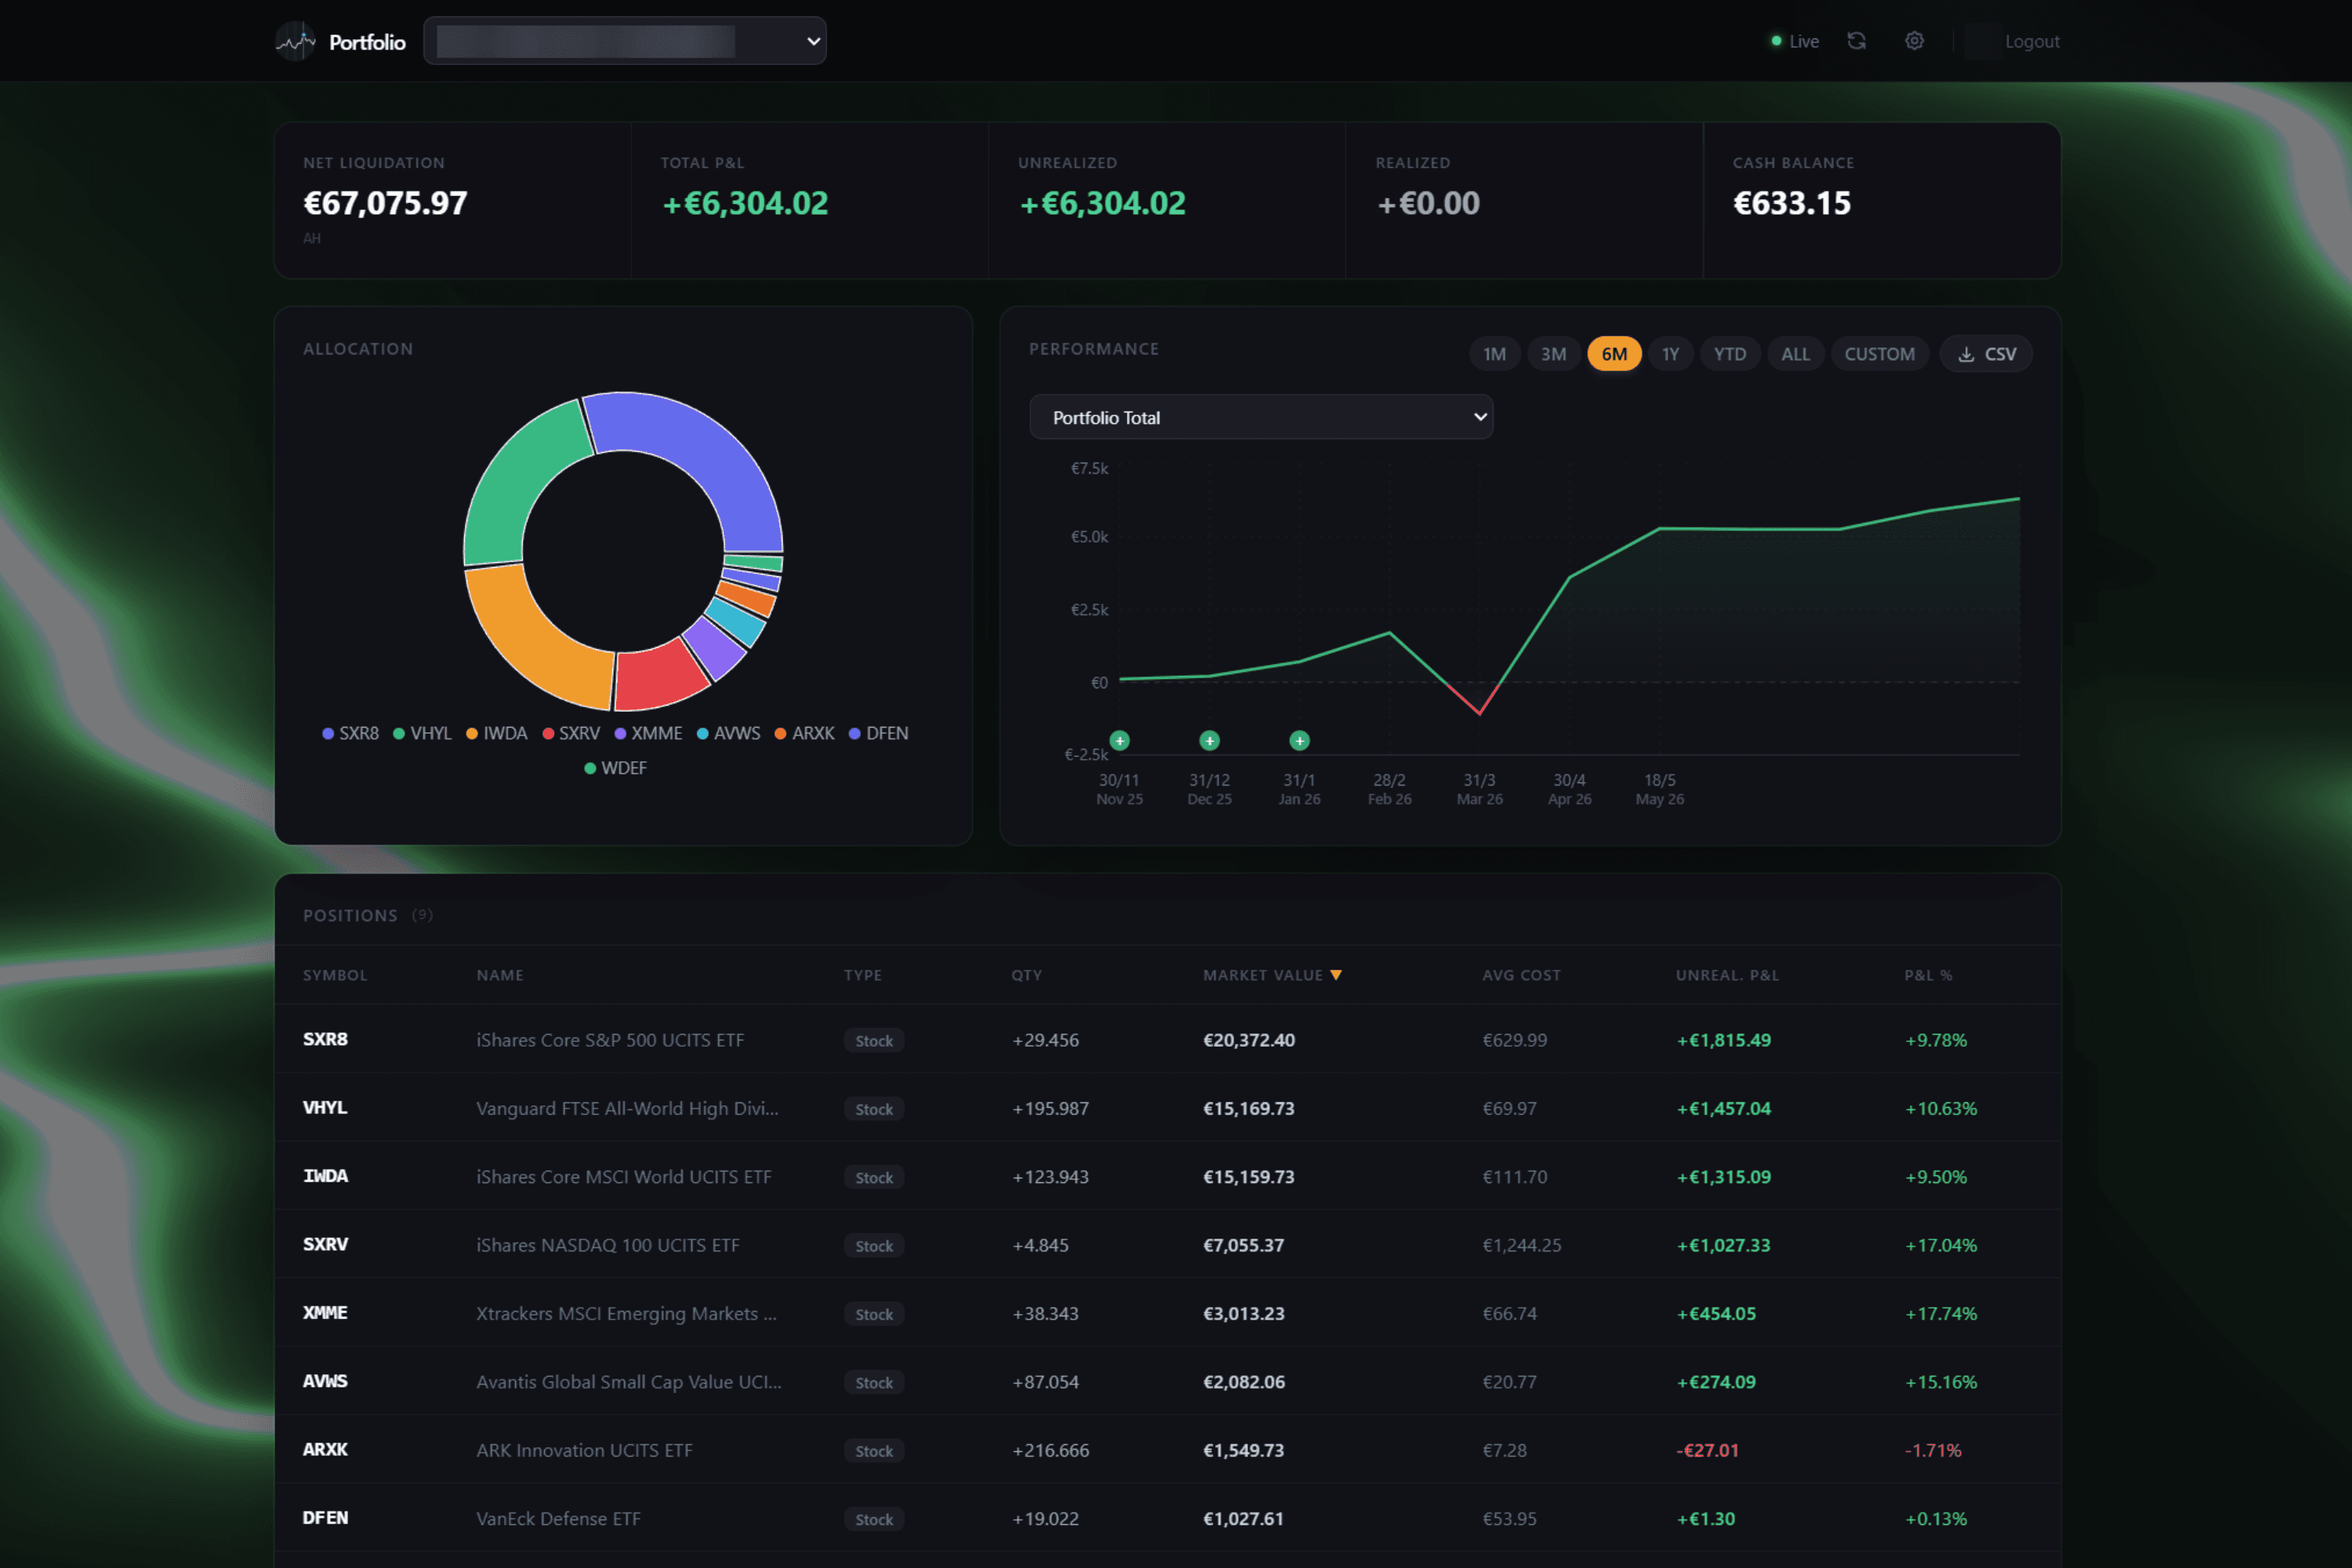This screenshot has width=2352, height=1568.
Task: Choose the CUSTOM date range
Action: pyautogui.click(x=1879, y=354)
